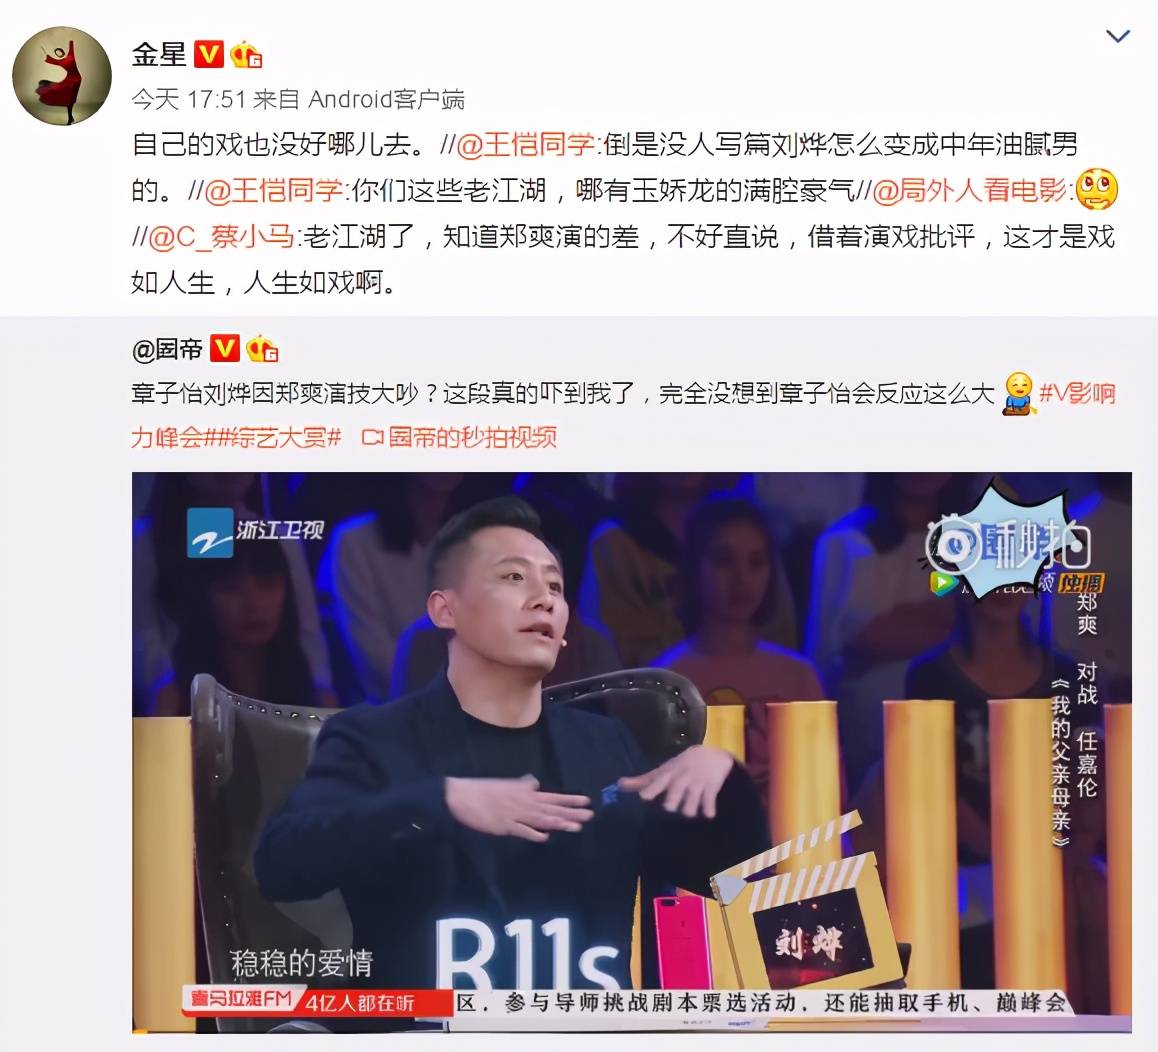Click the crown membership icon next to 金星
This screenshot has height=1052, width=1158.
[x=246, y=55]
